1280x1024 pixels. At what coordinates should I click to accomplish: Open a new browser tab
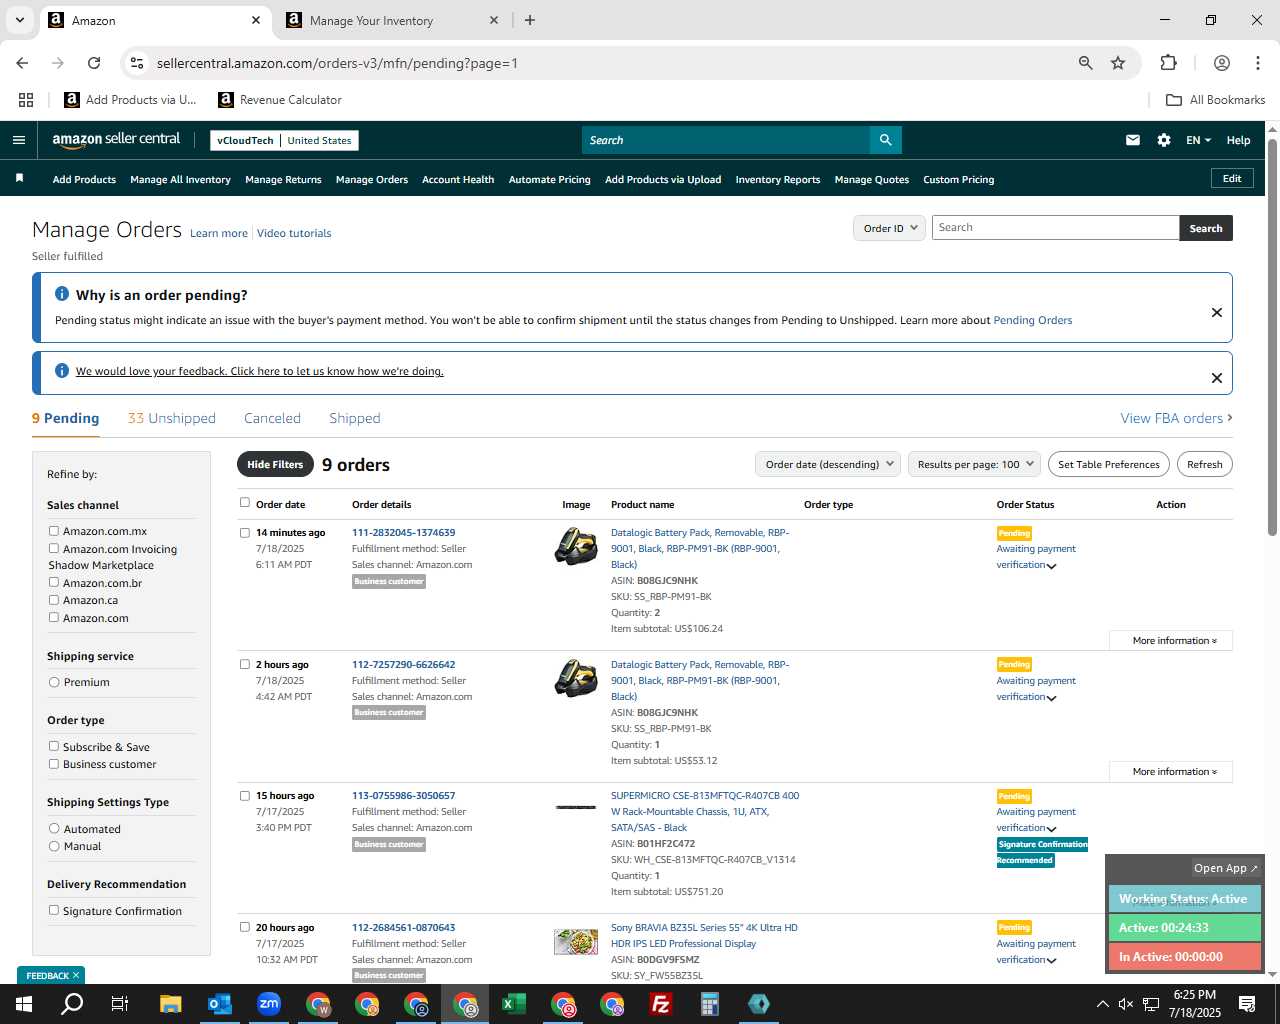tap(530, 20)
